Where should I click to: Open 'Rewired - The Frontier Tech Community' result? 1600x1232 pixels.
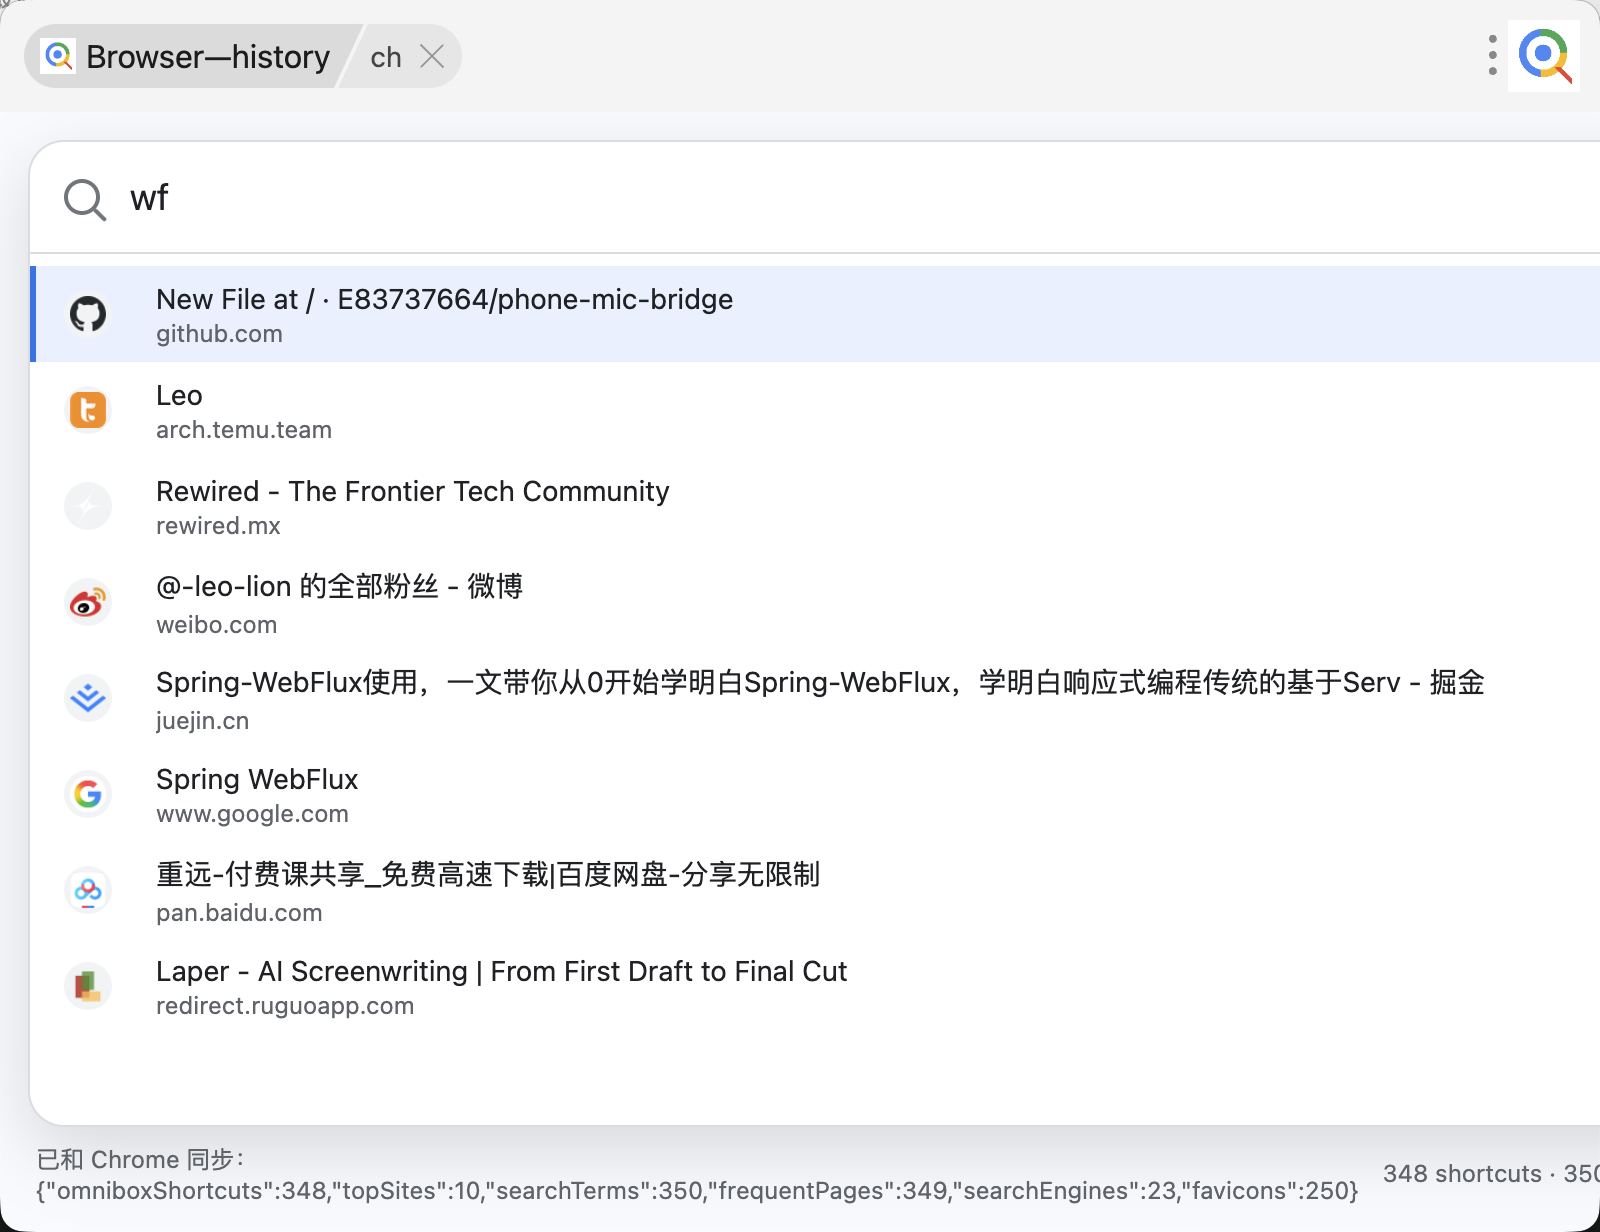click(815, 506)
